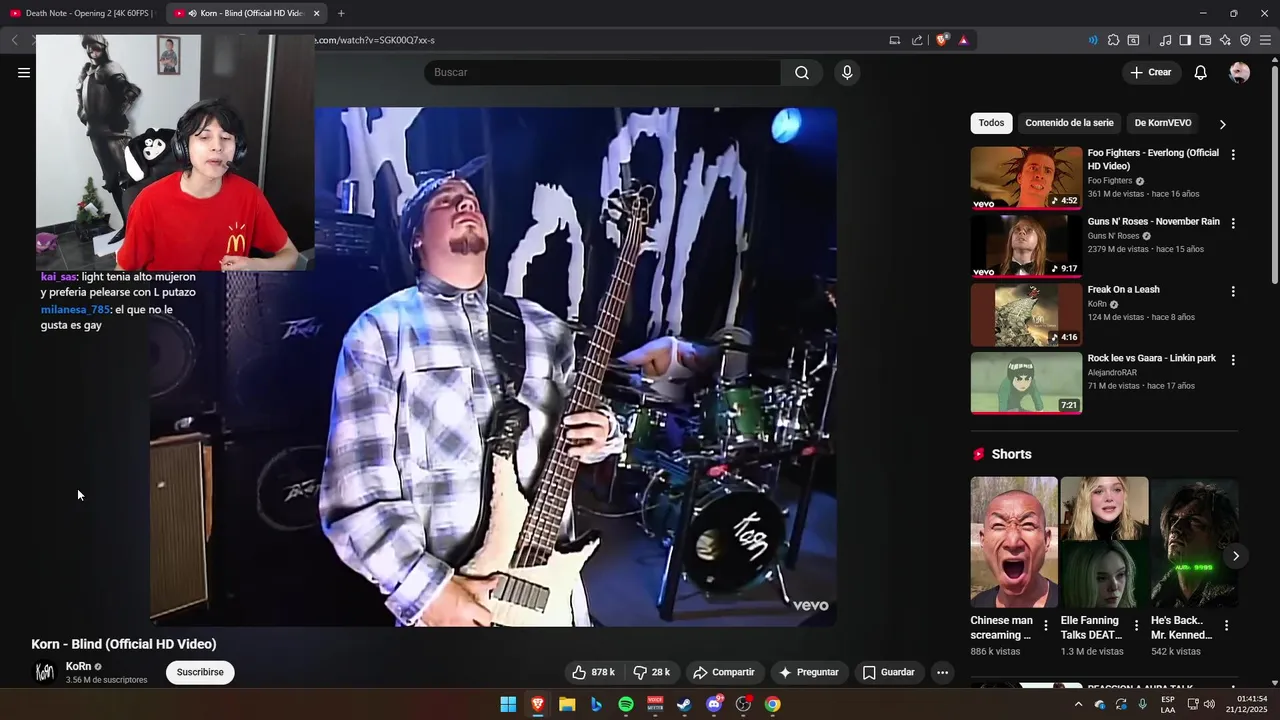Viewport: 1280px width, 720px height.
Task: Open options for He's Back Mr. Kennedy Short
Action: (x=1226, y=626)
